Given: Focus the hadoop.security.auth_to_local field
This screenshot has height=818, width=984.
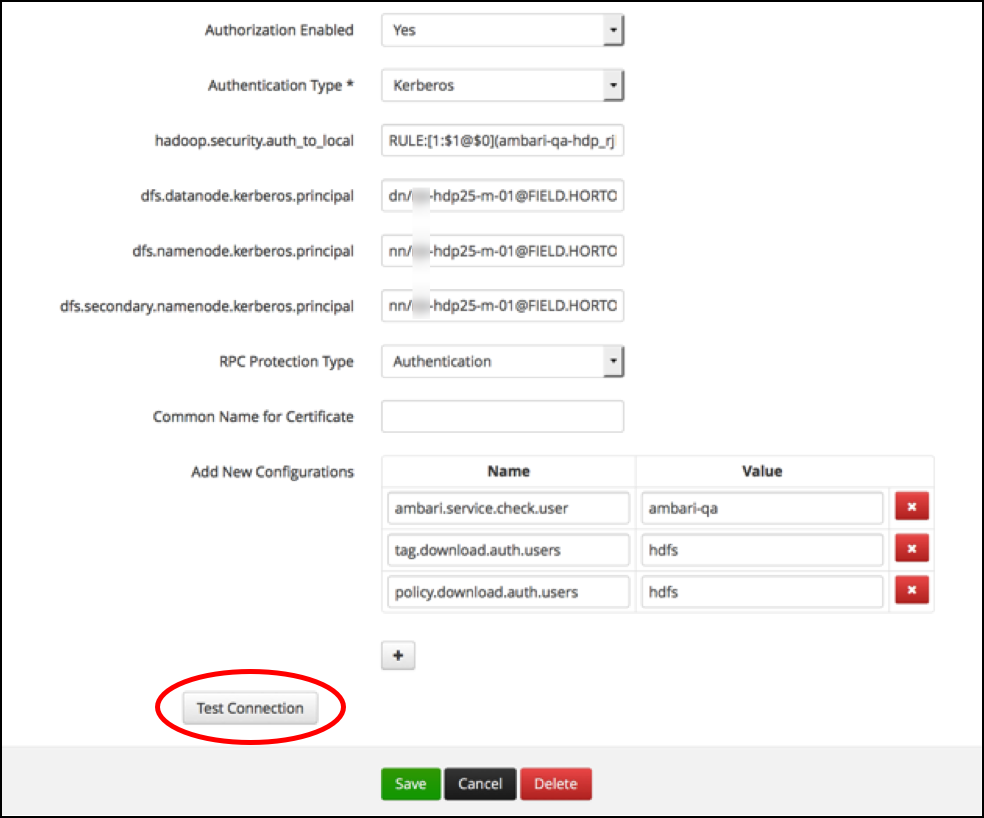Looking at the screenshot, I should (502, 141).
